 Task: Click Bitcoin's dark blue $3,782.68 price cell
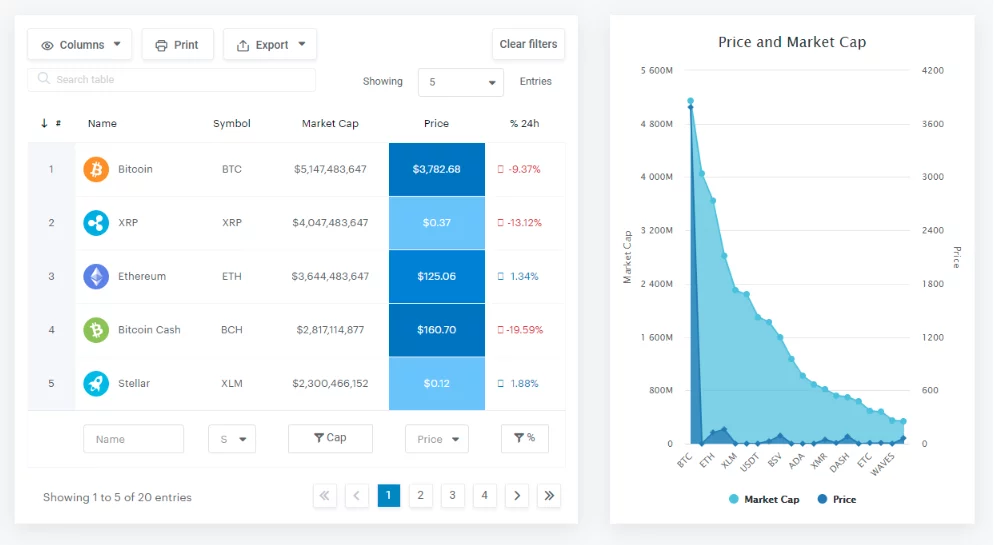436,169
